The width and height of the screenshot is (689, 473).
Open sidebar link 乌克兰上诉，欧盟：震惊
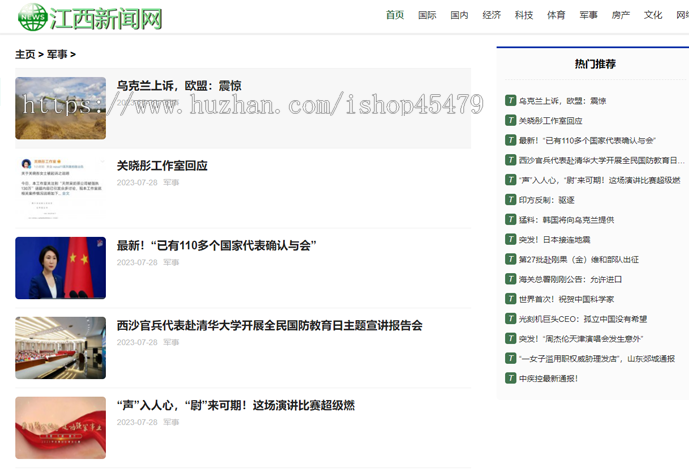click(562, 101)
